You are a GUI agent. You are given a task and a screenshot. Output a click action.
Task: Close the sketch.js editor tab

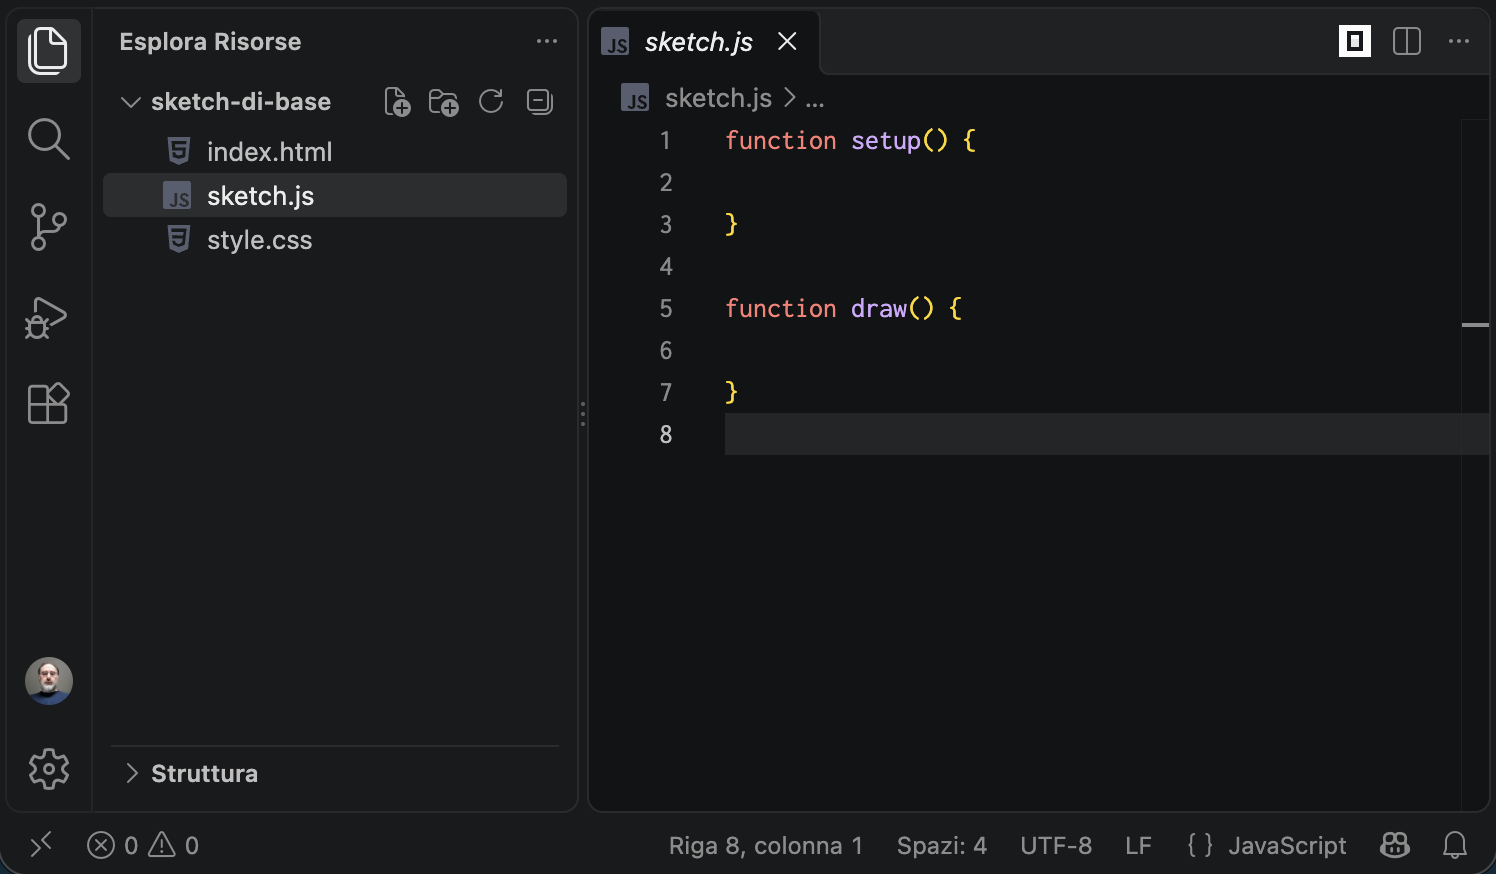pyautogui.click(x=787, y=41)
